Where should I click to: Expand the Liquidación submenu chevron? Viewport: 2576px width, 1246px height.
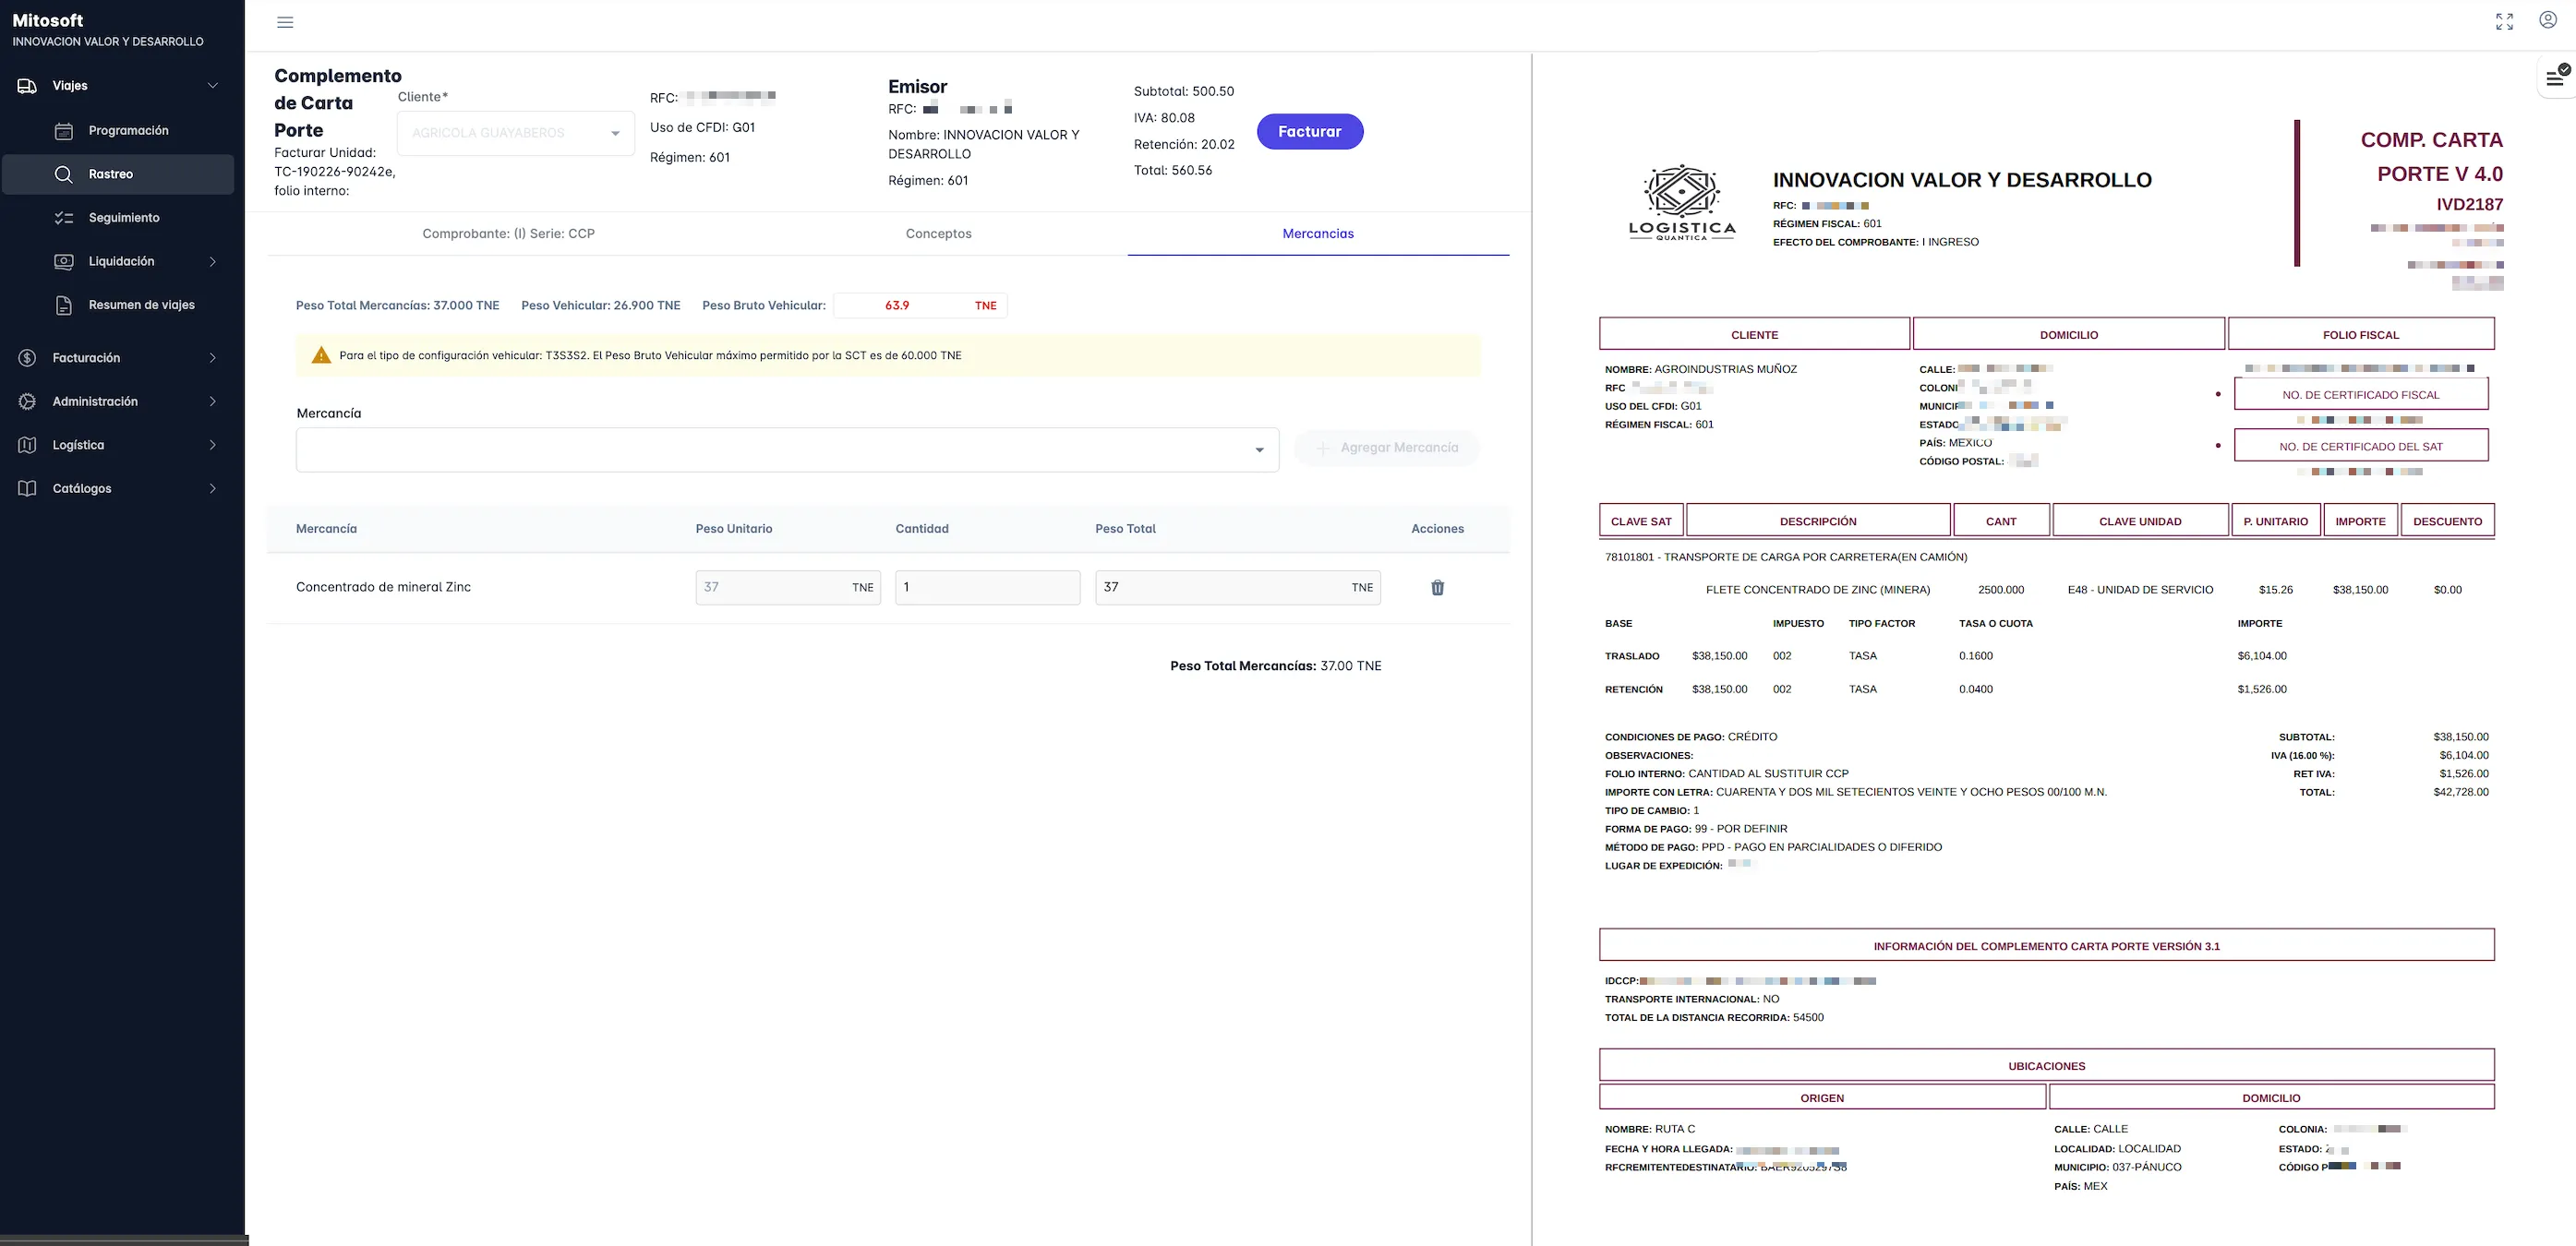pos(213,262)
